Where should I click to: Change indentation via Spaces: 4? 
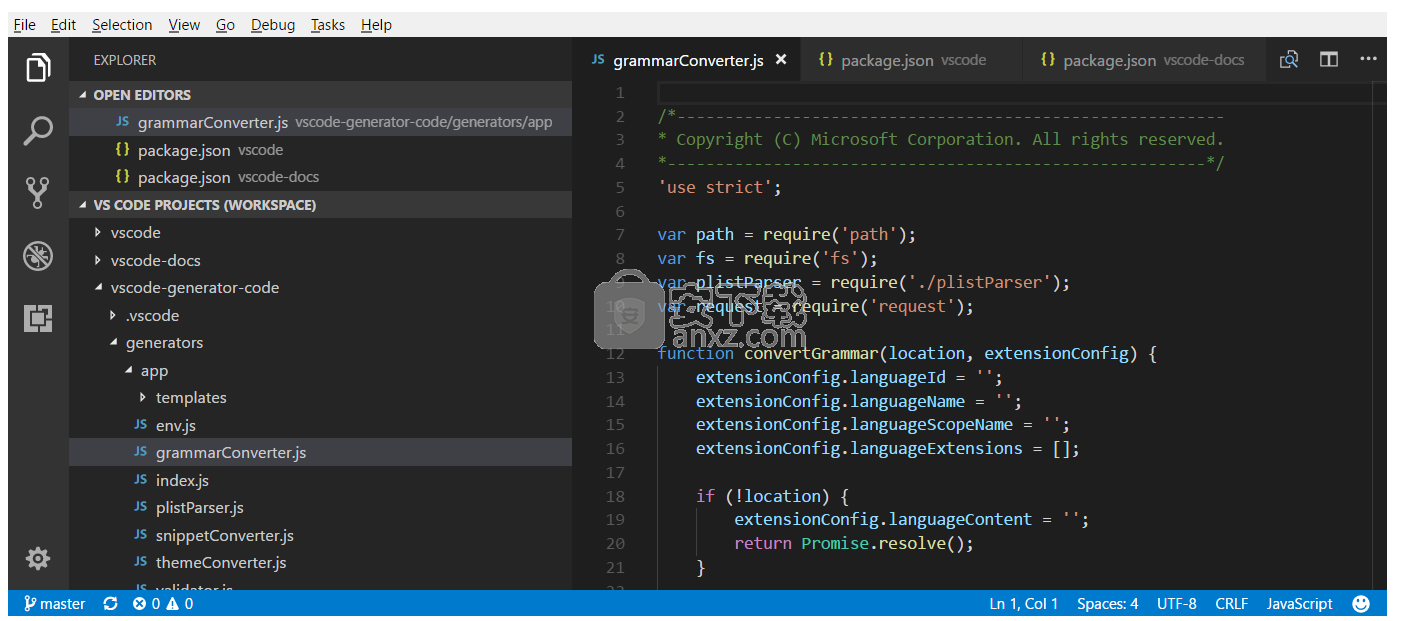click(x=1107, y=604)
